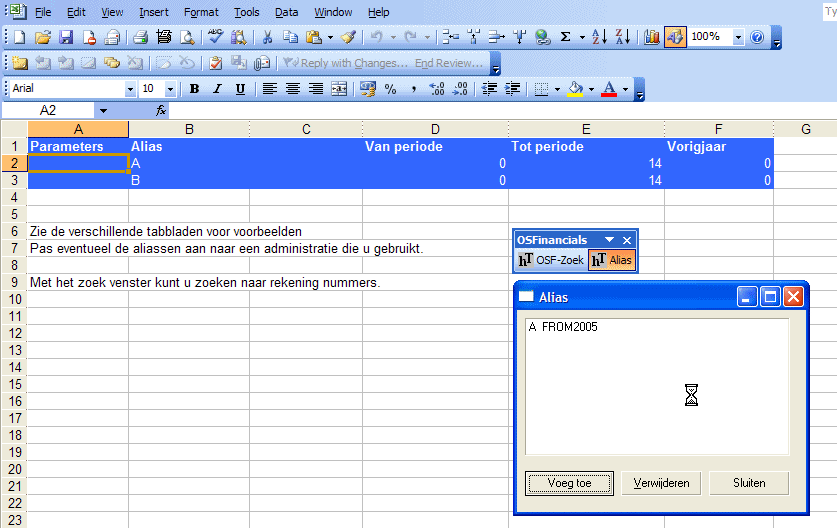Viewport: 837px width, 528px height.
Task: Open the 100% zoom dropdown
Action: coord(738,37)
